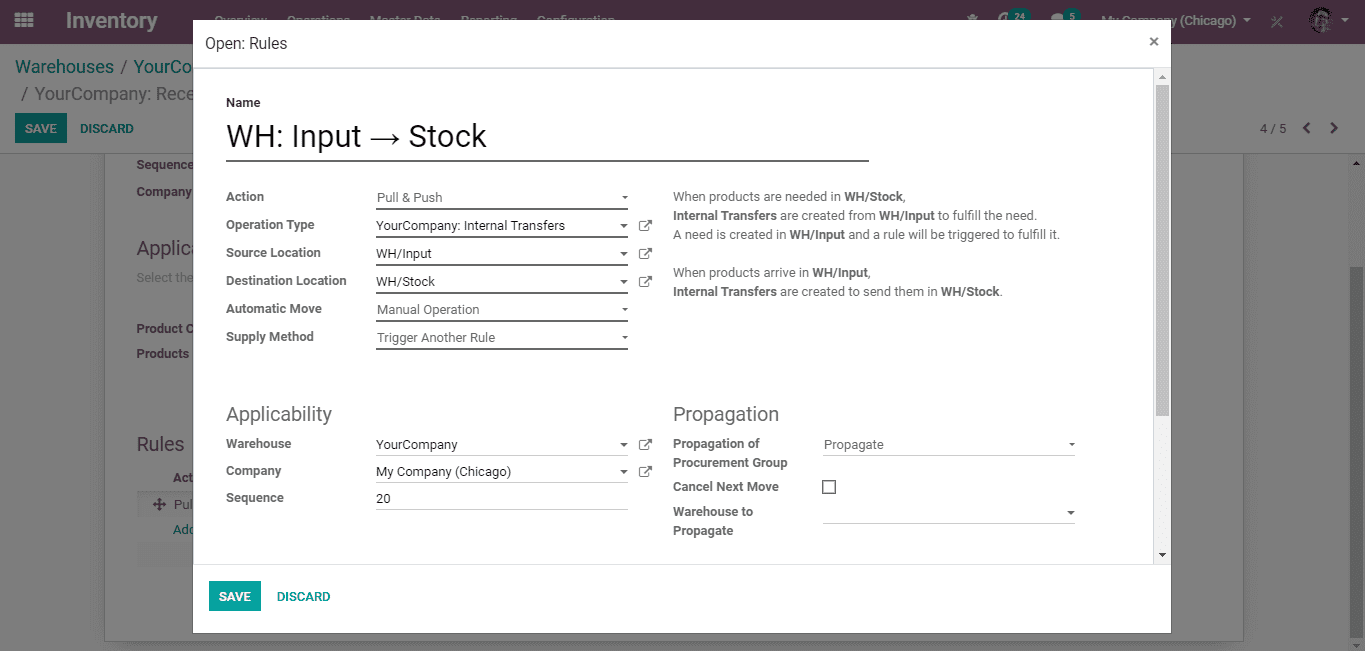Open the Operation Type dropdown
Image resolution: width=1365 pixels, height=651 pixels.
pyautogui.click(x=502, y=226)
